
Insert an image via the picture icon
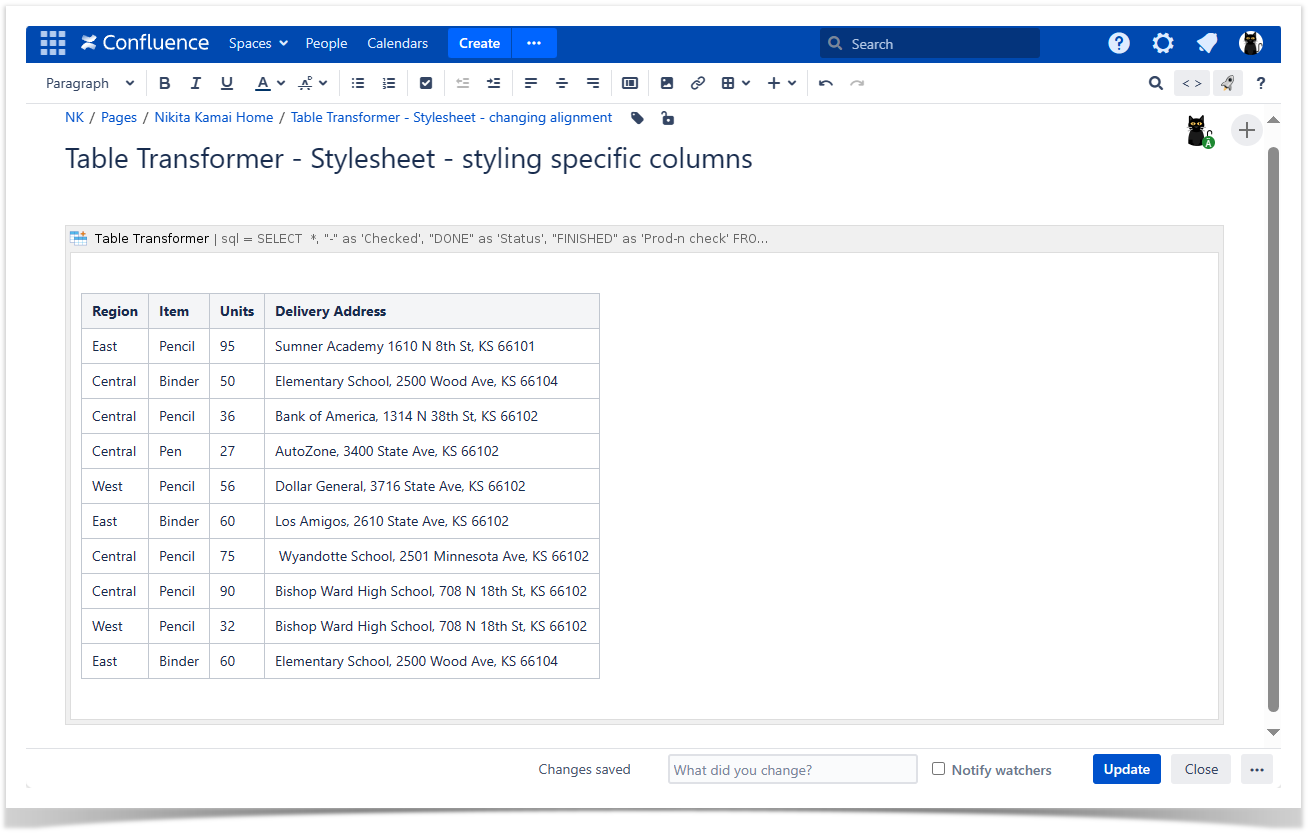(667, 83)
